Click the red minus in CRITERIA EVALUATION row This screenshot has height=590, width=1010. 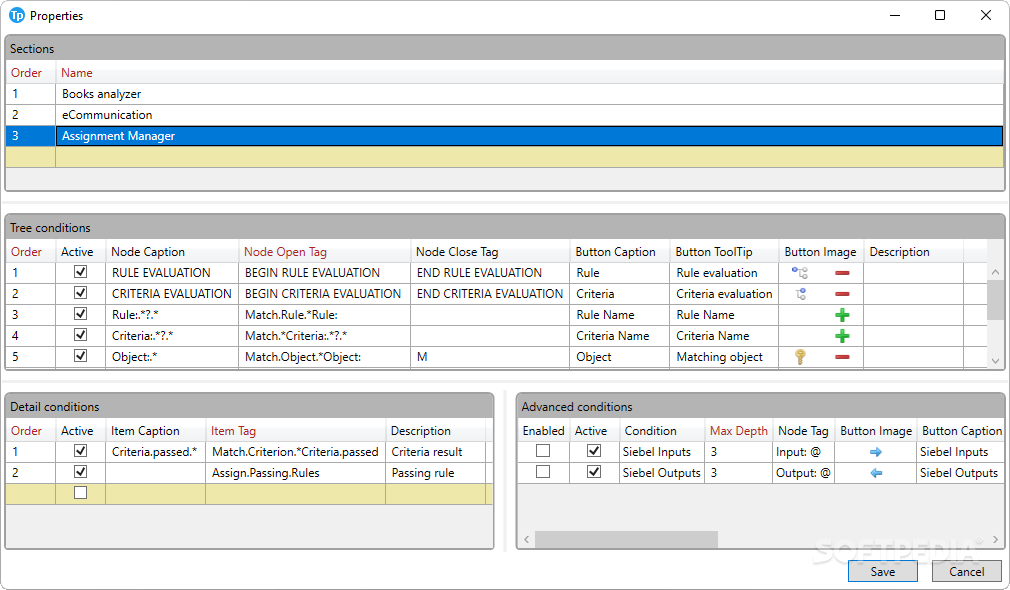pos(842,294)
